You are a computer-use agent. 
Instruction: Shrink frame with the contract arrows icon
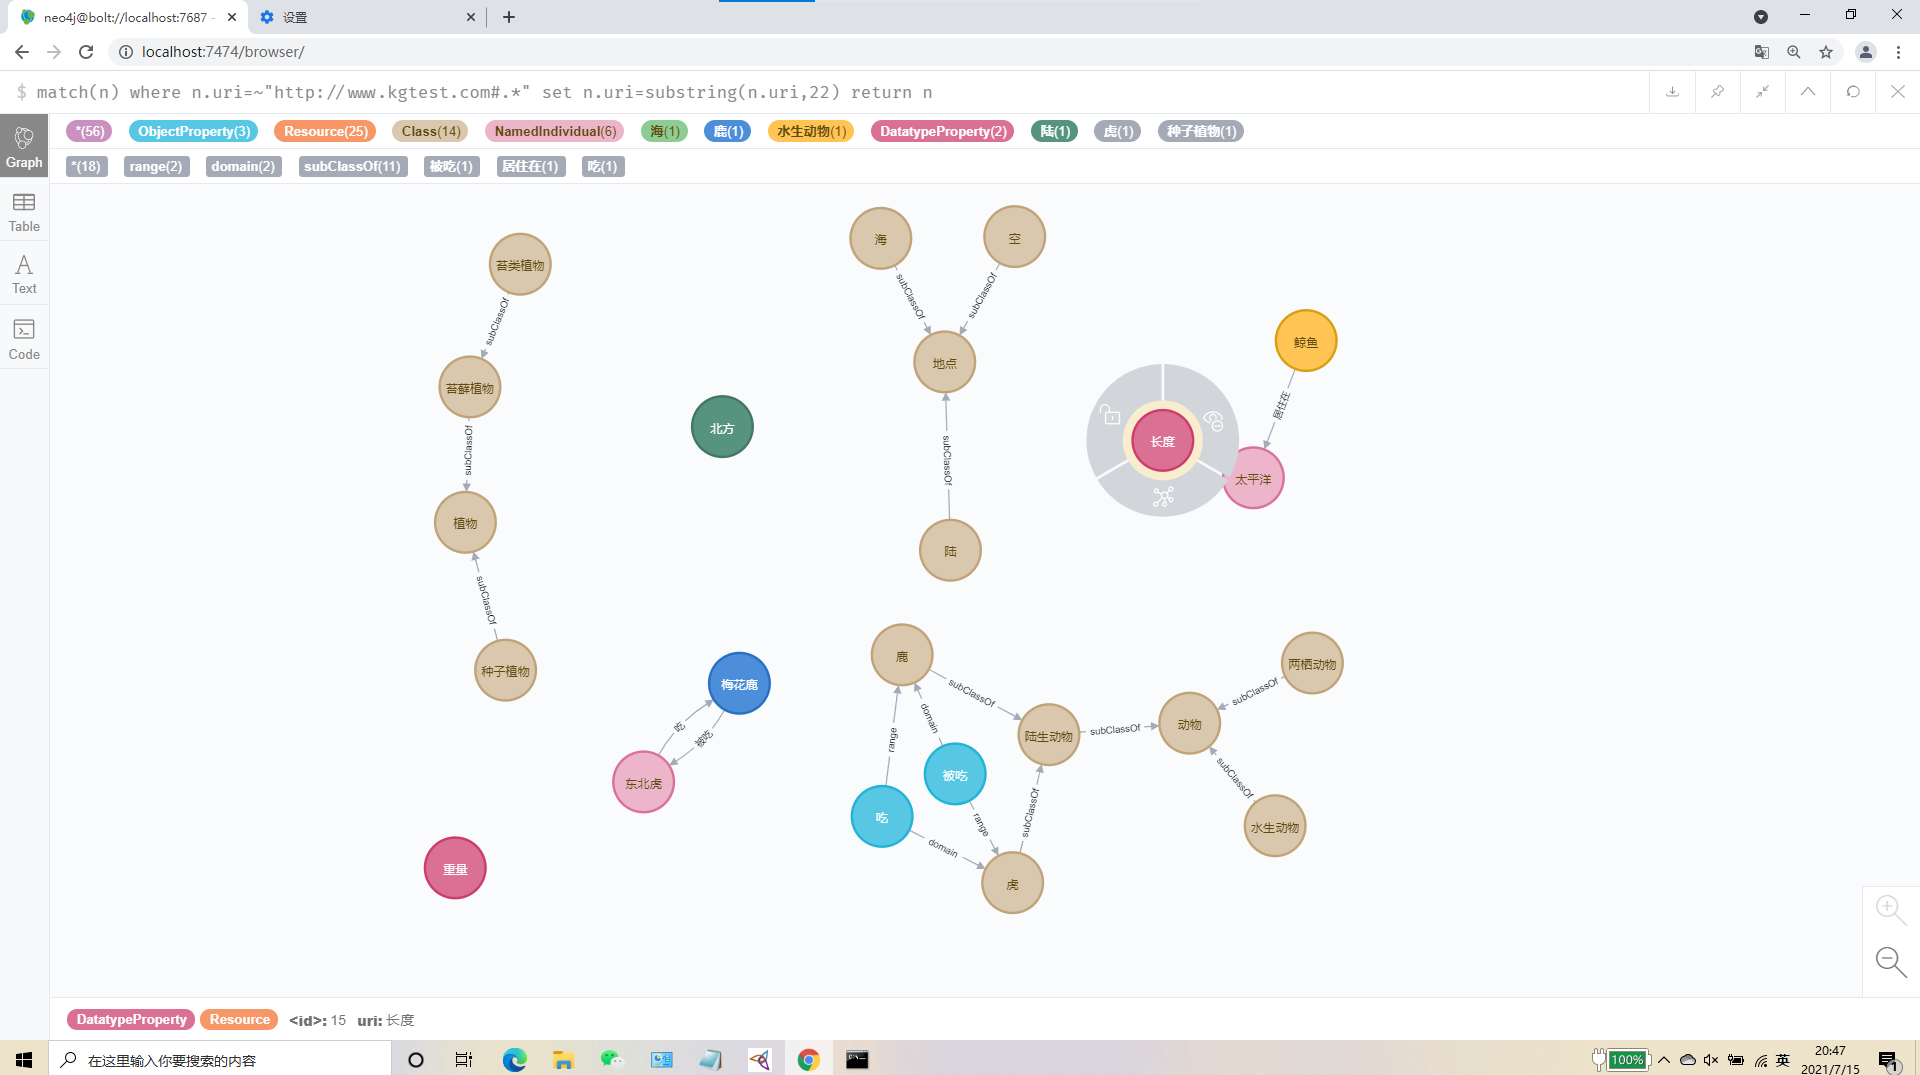pos(1762,91)
